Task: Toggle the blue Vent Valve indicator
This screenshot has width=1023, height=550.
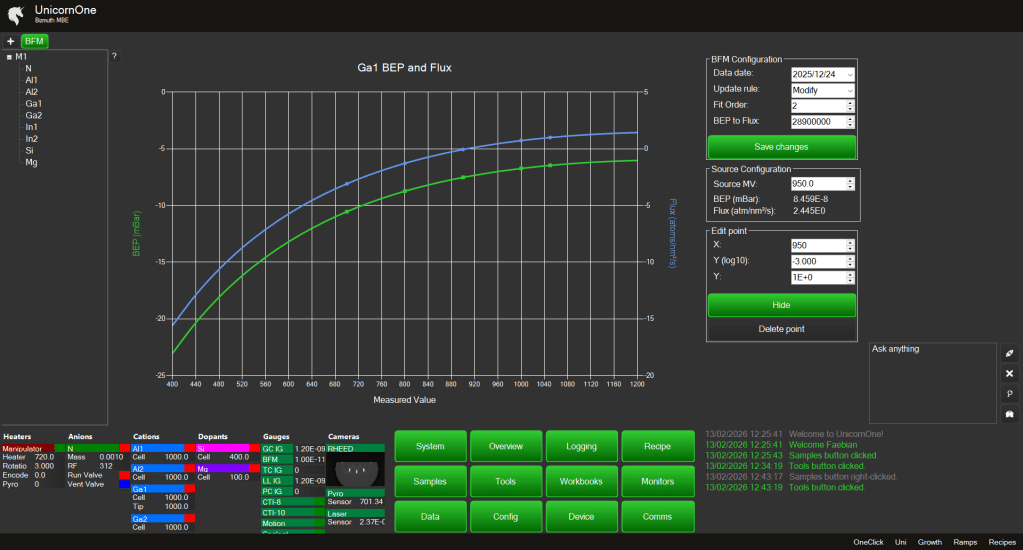Action: coord(125,484)
